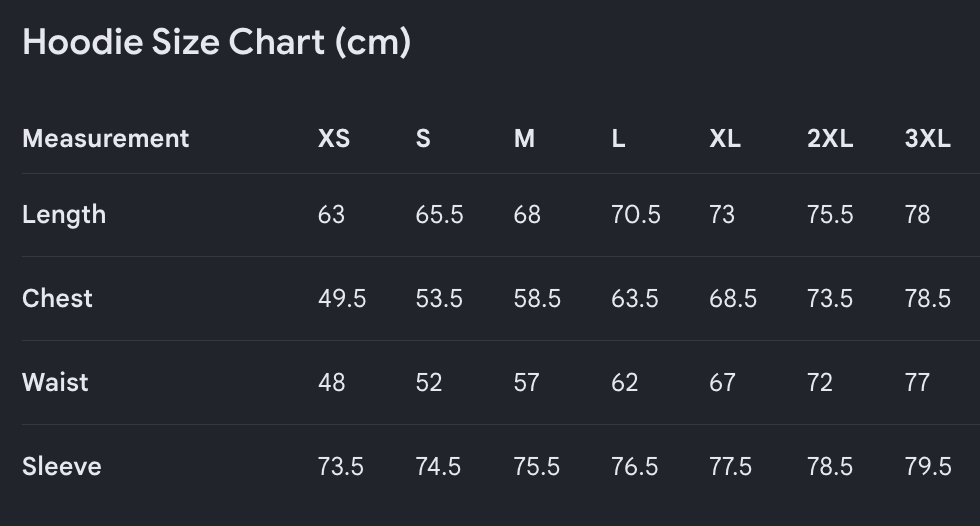Click the 2XL sleeve value 78.5
This screenshot has height=526, width=980.
(830, 467)
